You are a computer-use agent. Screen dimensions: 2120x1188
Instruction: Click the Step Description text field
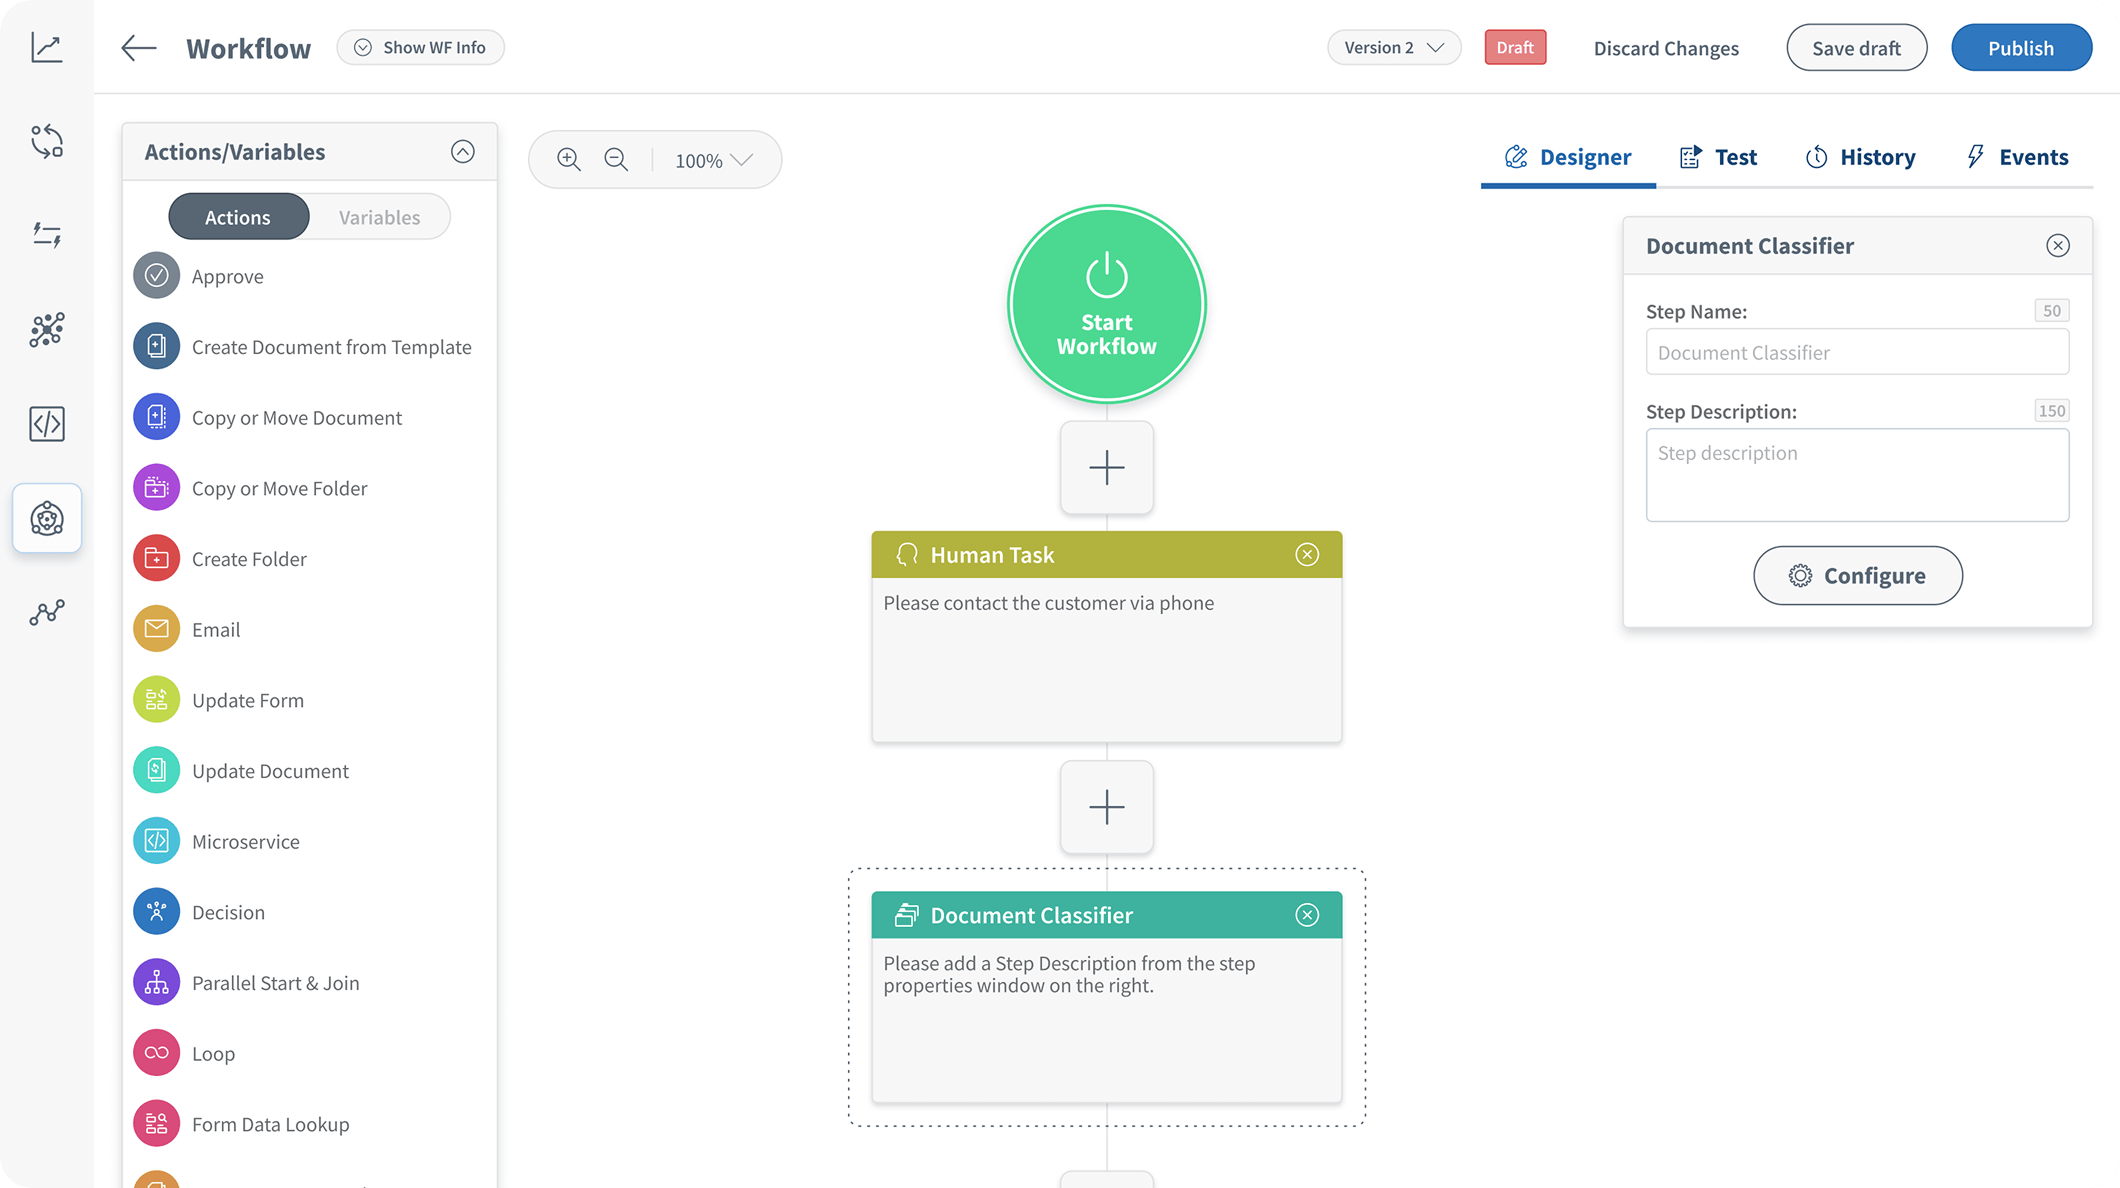point(1857,475)
